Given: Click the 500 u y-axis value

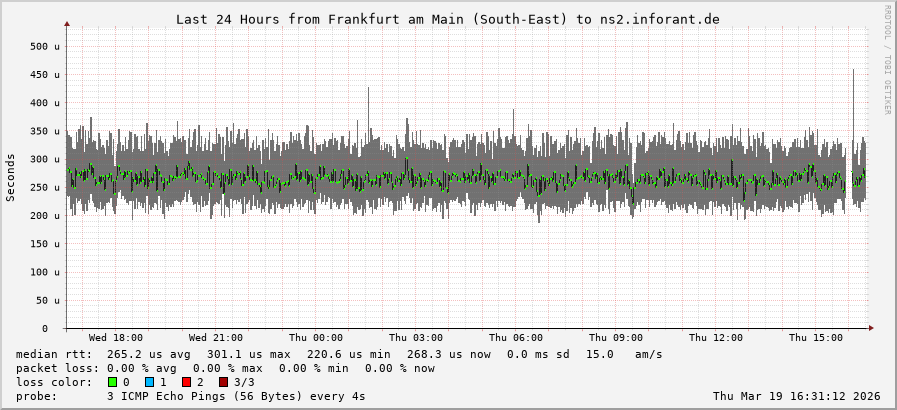Looking at the screenshot, I should (x=45, y=46).
